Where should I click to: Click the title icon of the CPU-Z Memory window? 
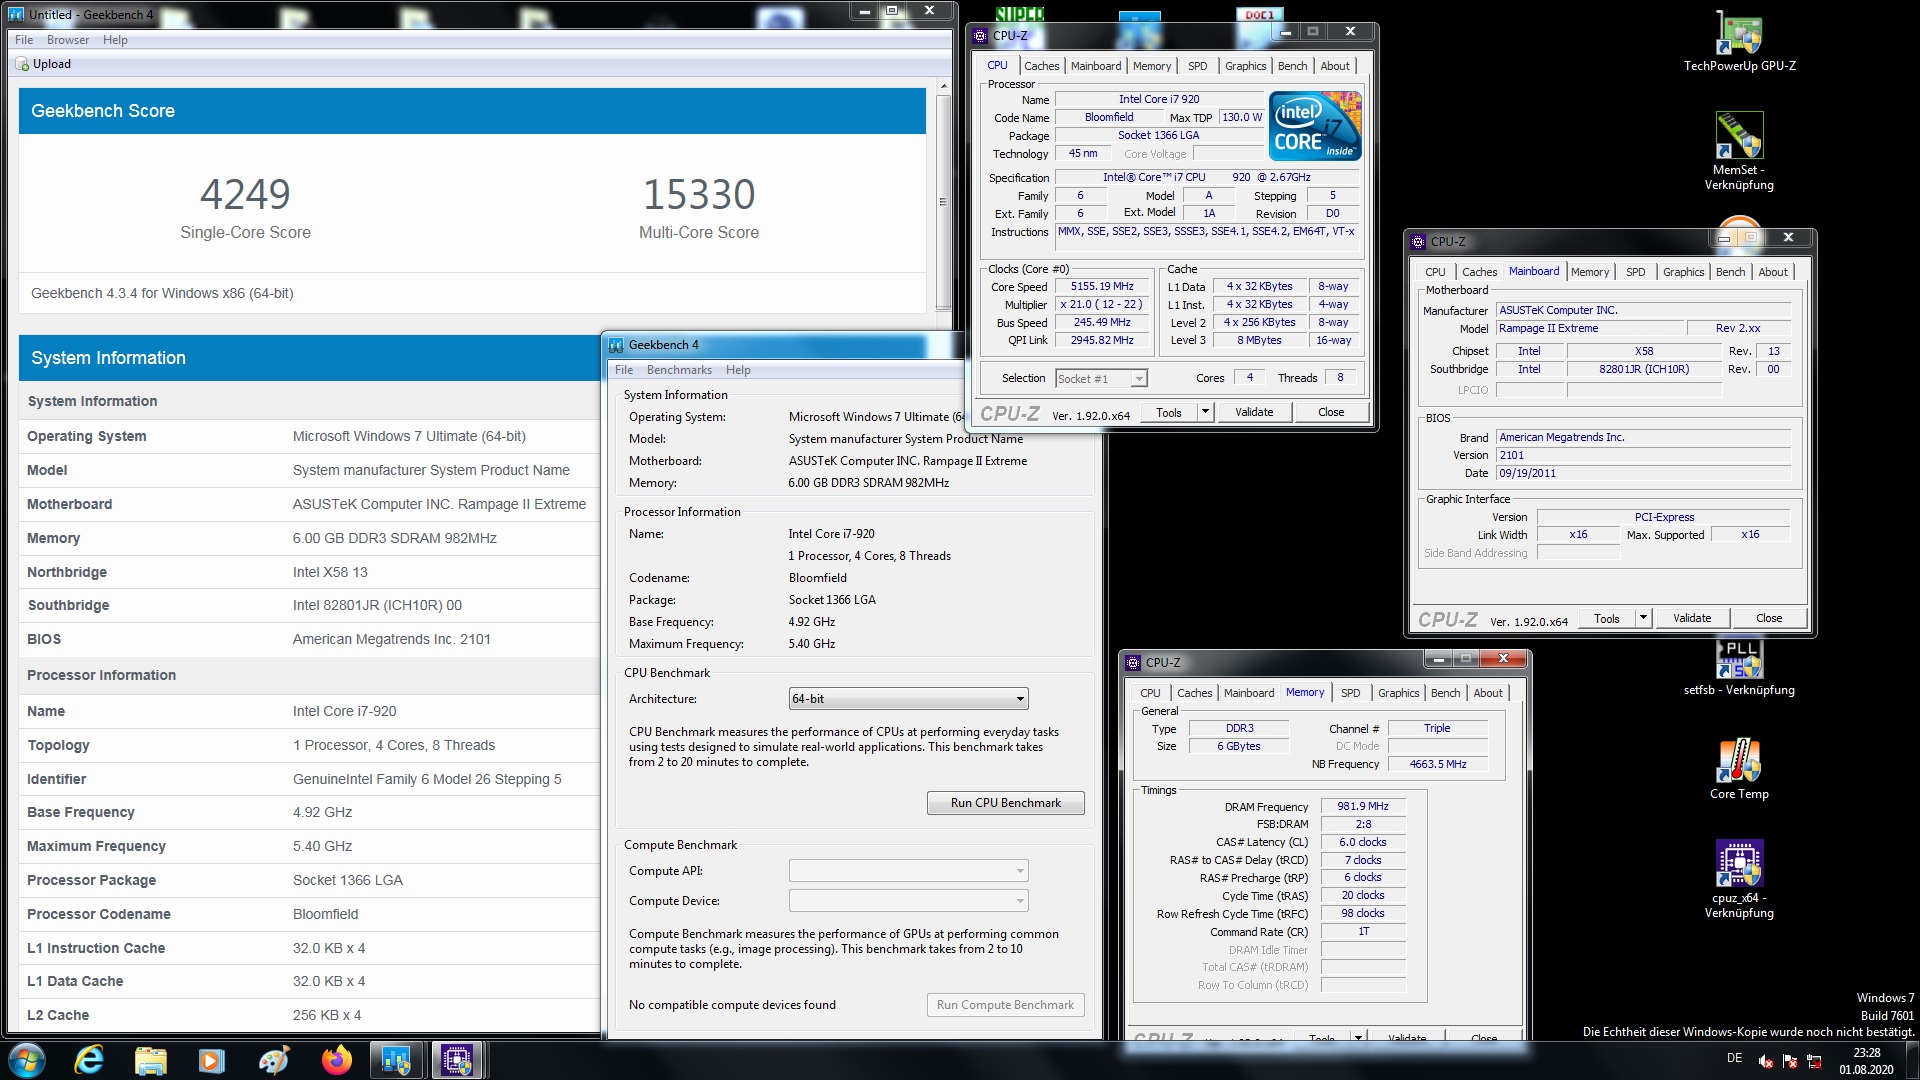point(1133,662)
